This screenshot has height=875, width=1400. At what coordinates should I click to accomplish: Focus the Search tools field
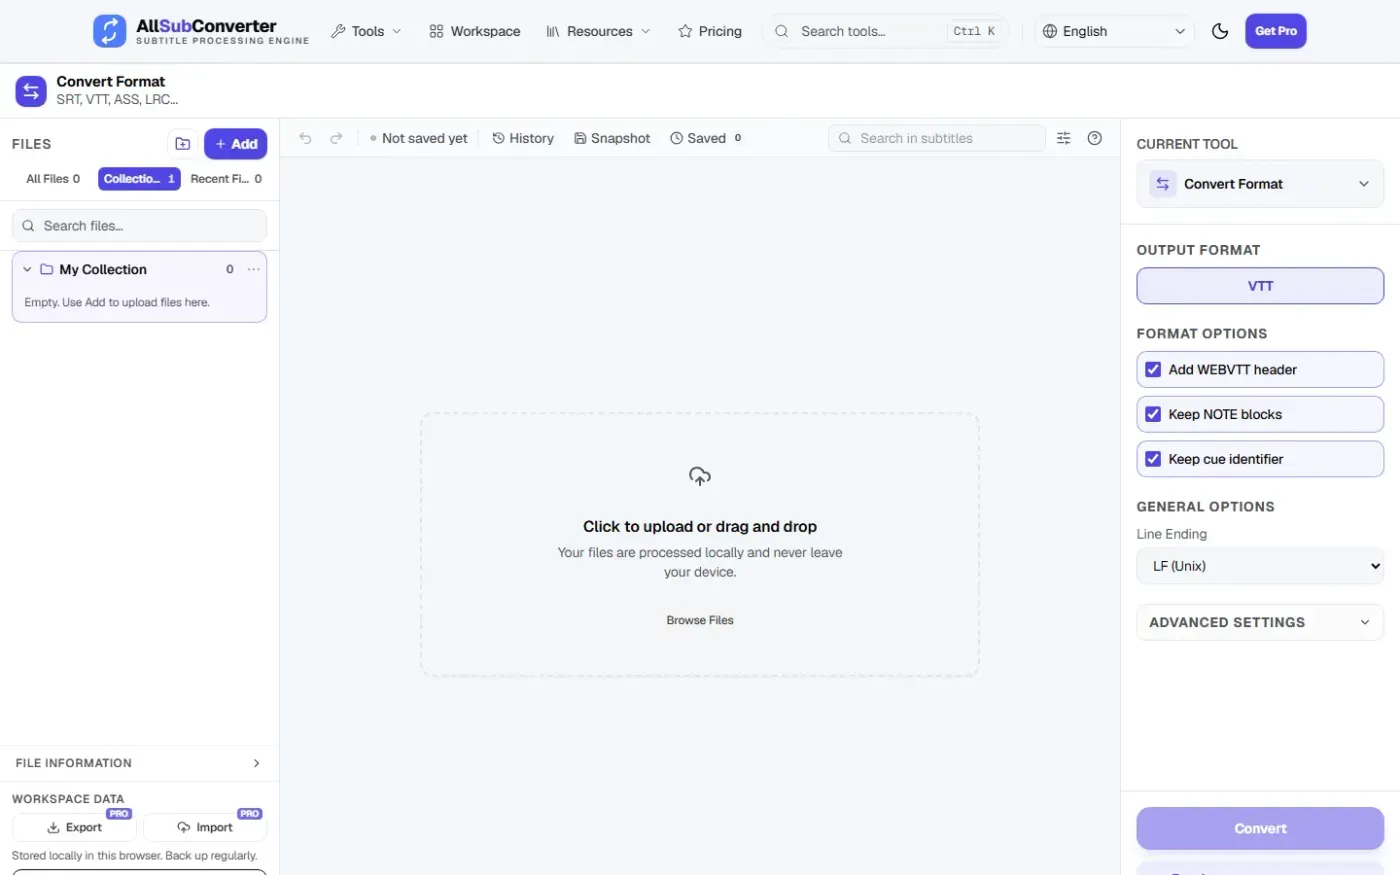coord(886,31)
